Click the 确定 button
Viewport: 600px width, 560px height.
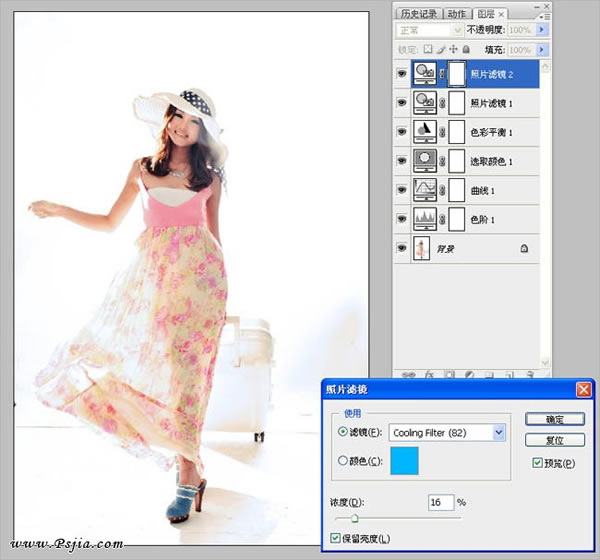click(555, 419)
